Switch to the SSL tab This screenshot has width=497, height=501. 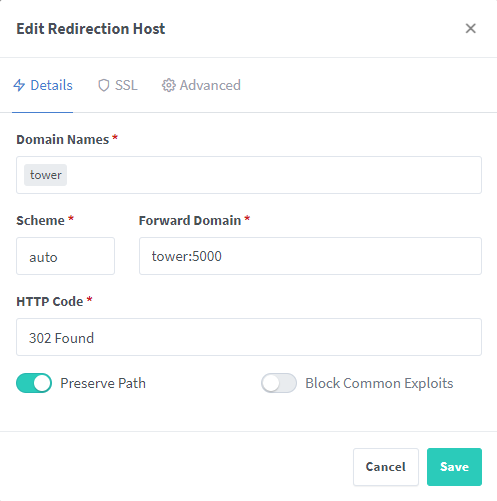pos(117,85)
